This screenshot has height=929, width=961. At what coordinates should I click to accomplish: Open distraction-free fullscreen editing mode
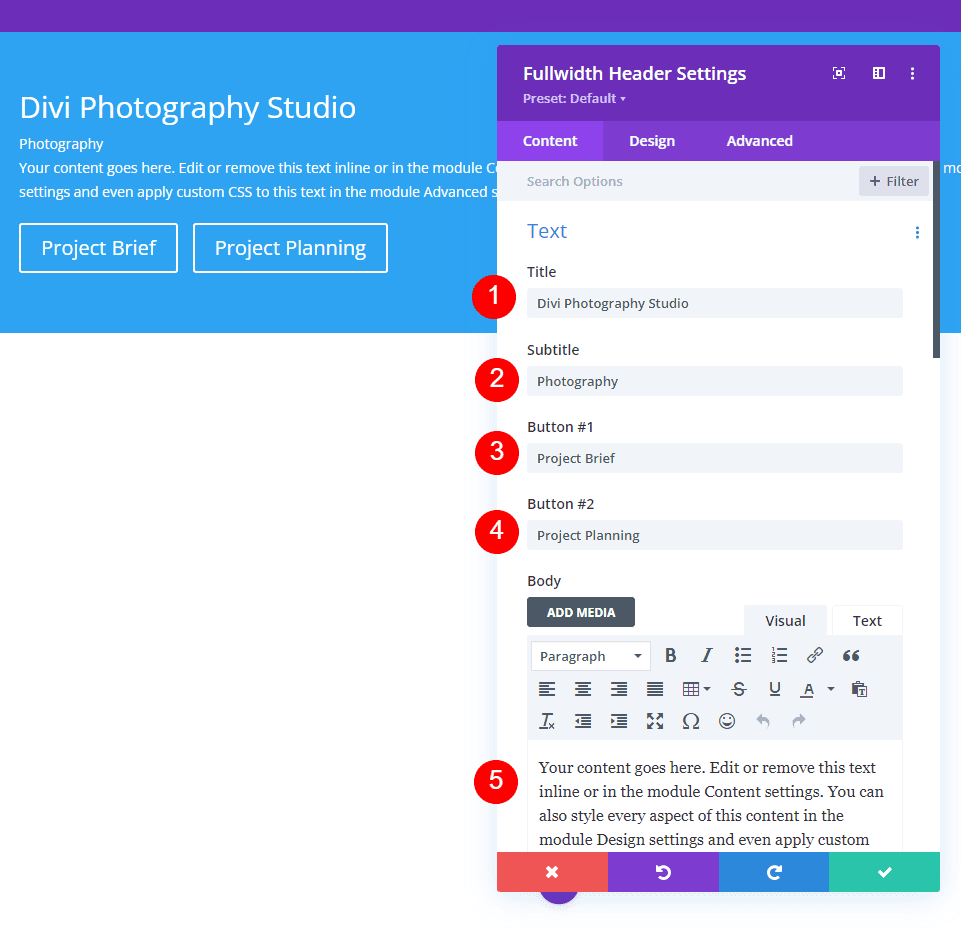click(x=655, y=721)
